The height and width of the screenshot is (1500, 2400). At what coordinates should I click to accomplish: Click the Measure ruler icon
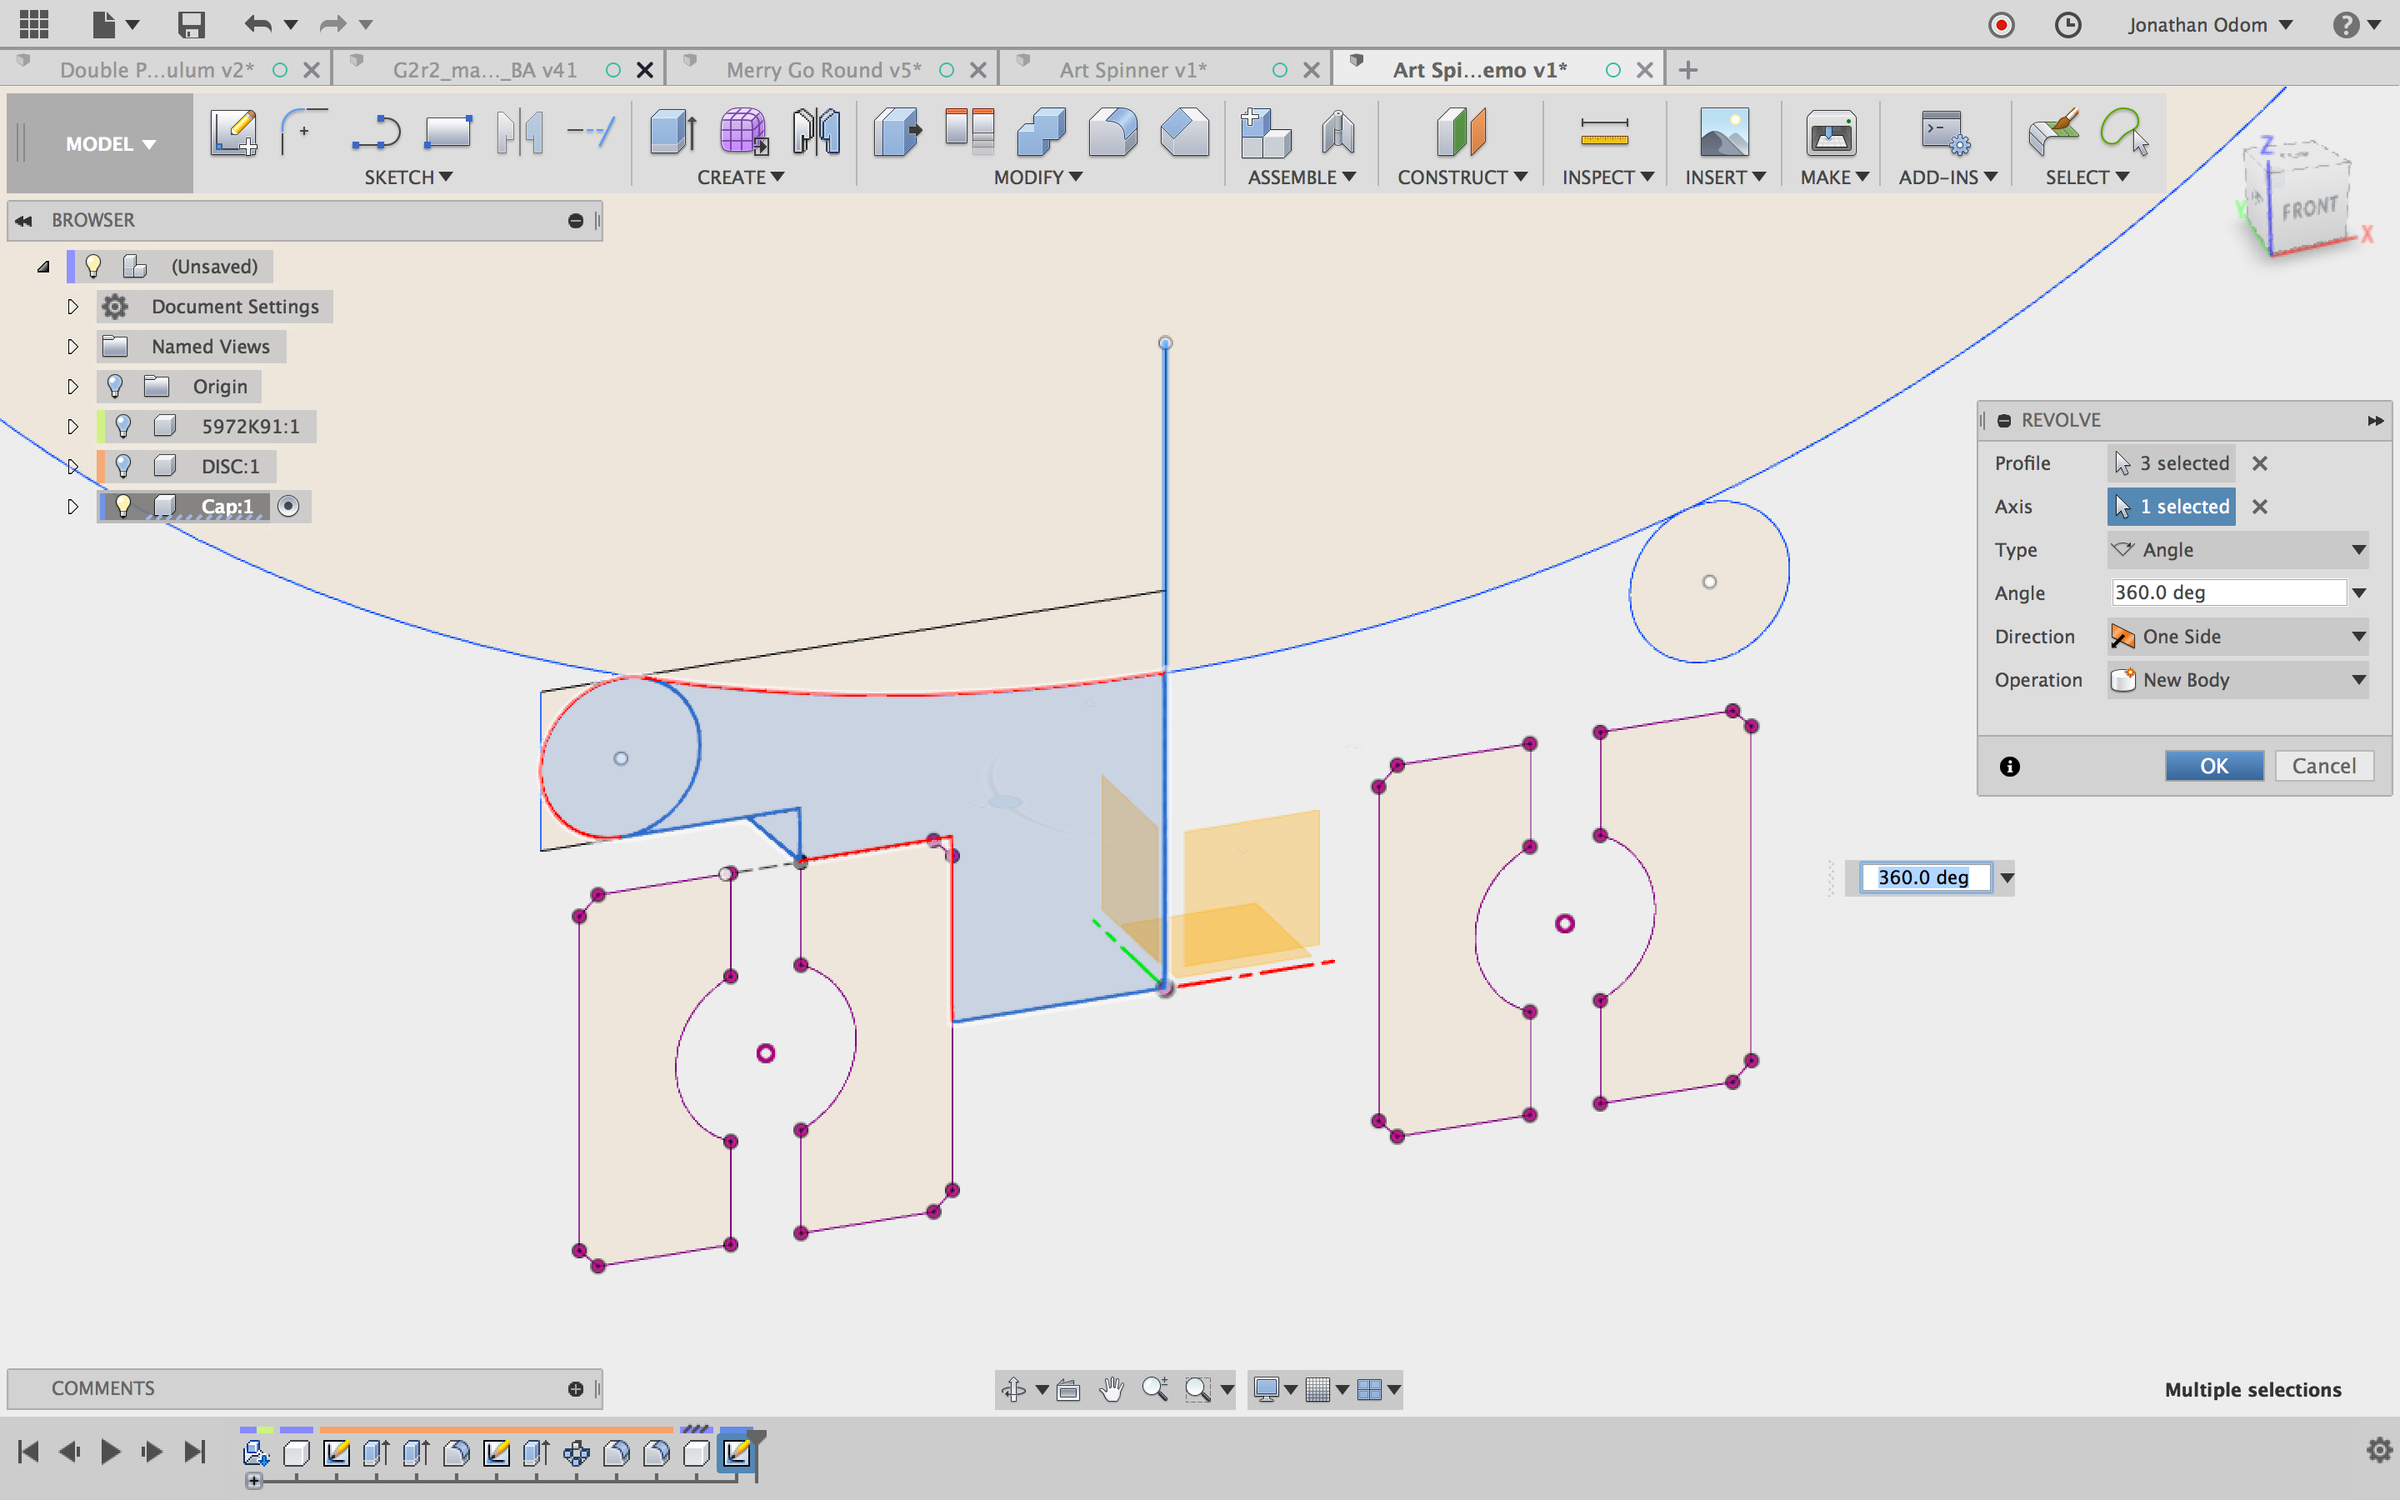(1604, 133)
